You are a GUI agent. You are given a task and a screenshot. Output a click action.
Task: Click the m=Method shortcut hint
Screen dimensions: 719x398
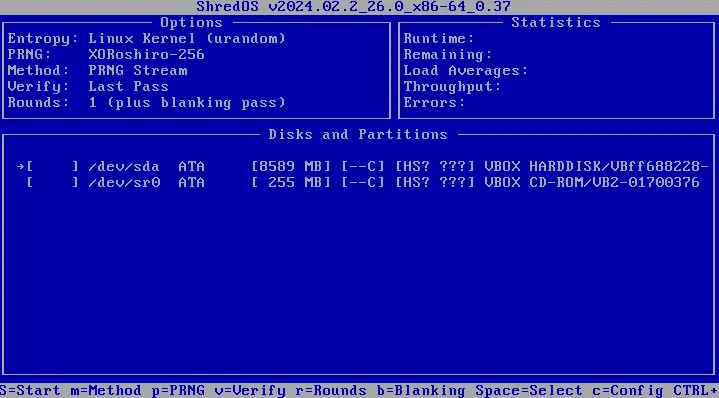point(105,391)
